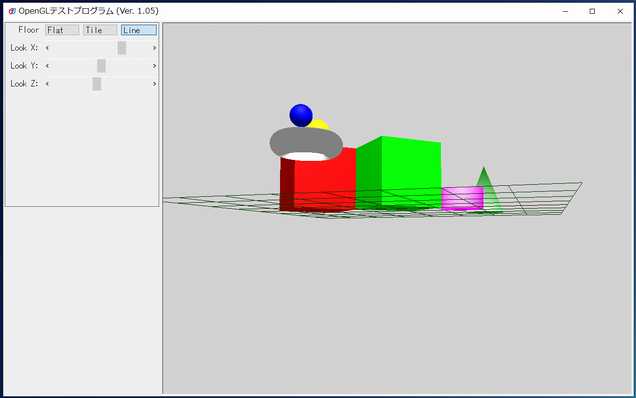Screen dimensions: 636x398
Task: Click the Look X slider thumb
Action: click(122, 48)
